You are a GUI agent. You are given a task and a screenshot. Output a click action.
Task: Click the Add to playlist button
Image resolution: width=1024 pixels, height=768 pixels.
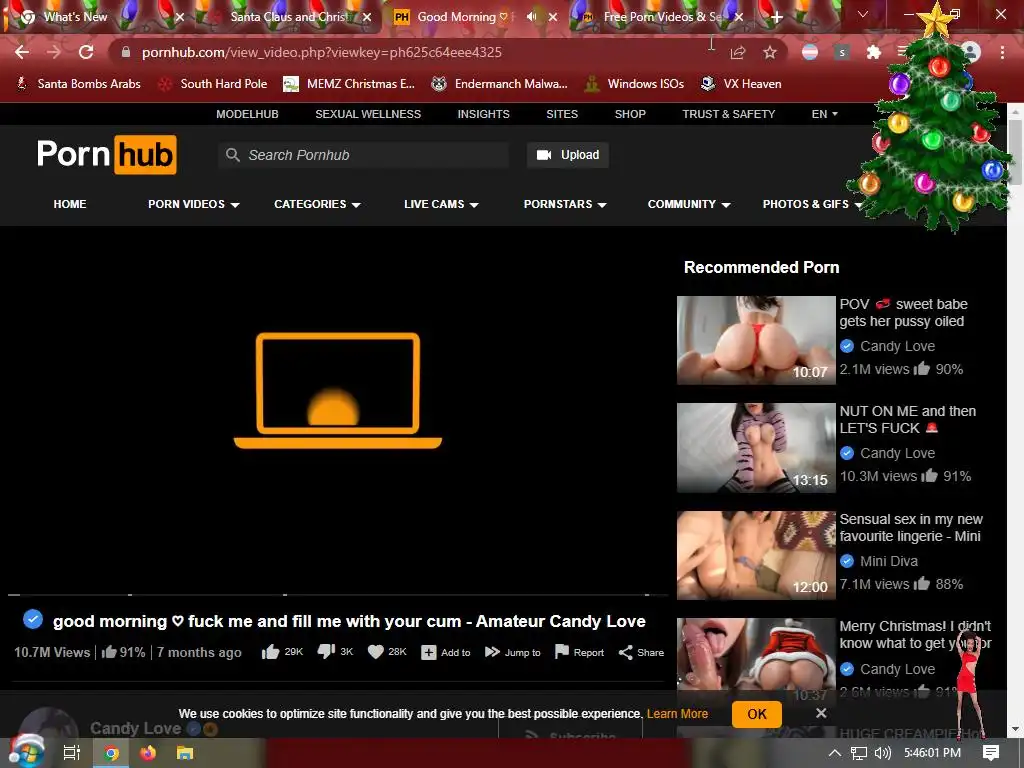445,652
